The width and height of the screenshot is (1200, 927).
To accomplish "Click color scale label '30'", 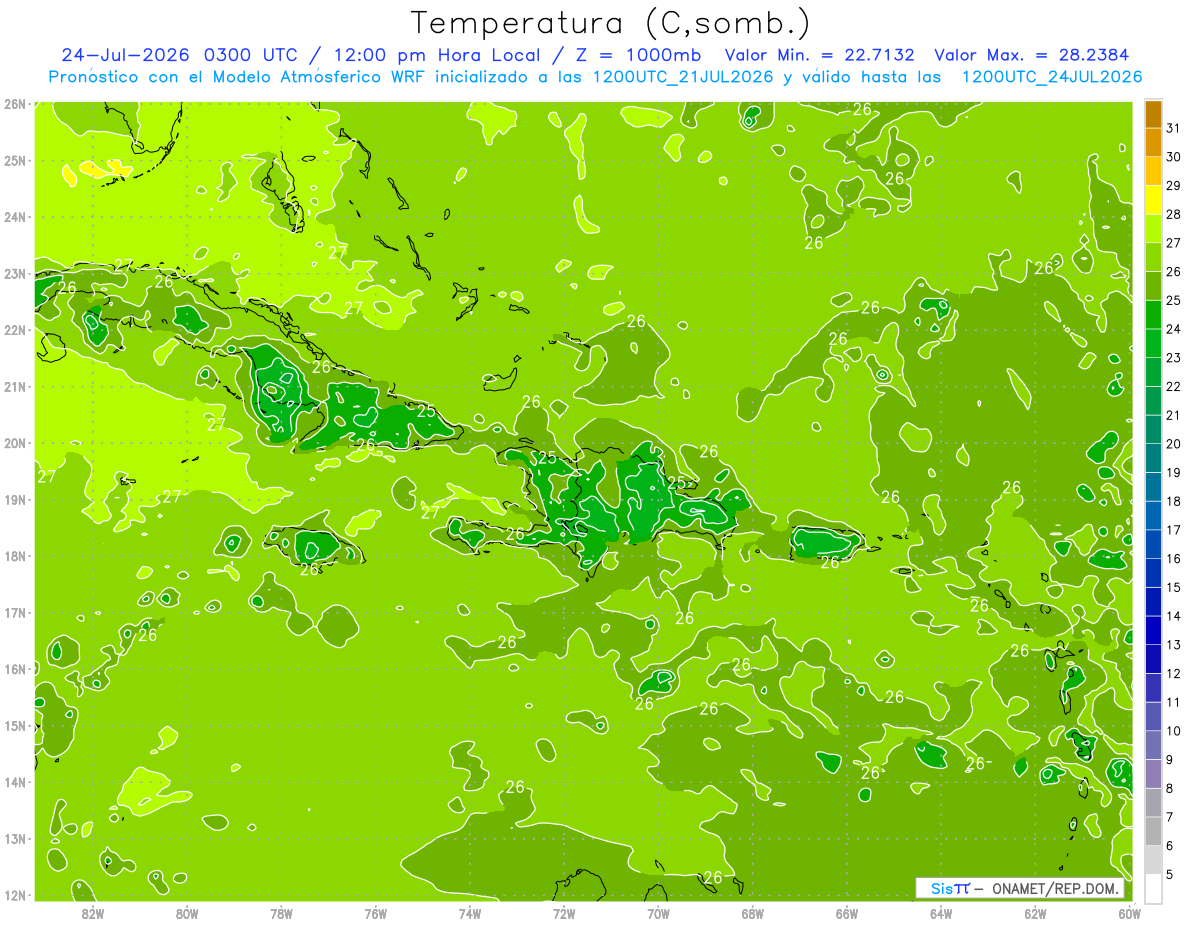I will tap(1173, 157).
